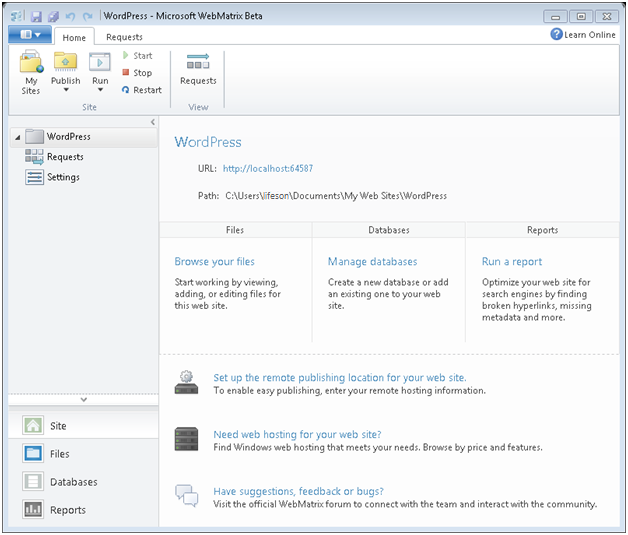Click the Files column header
The image size is (628, 535).
coord(235,230)
